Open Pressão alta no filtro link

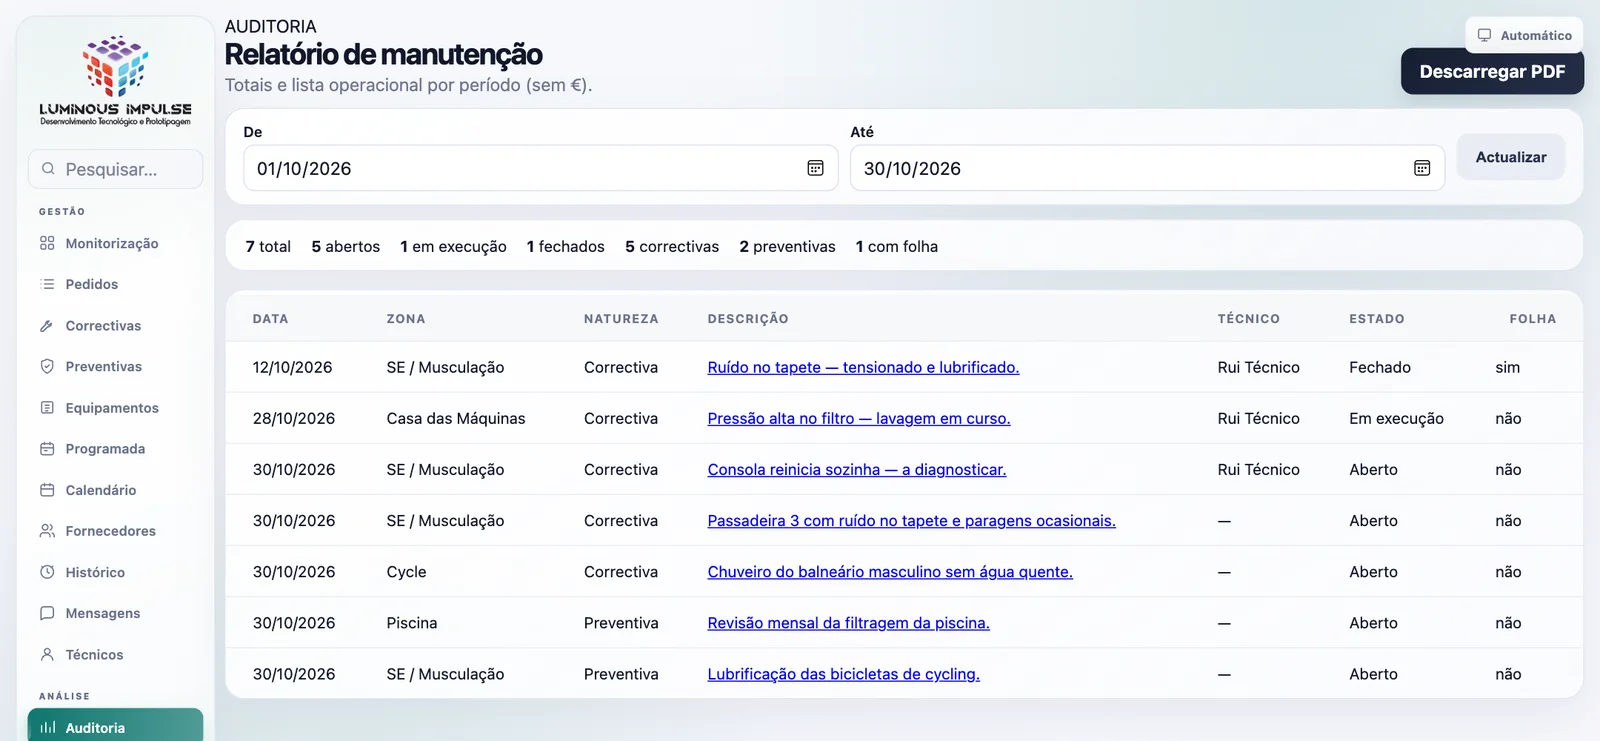(859, 418)
